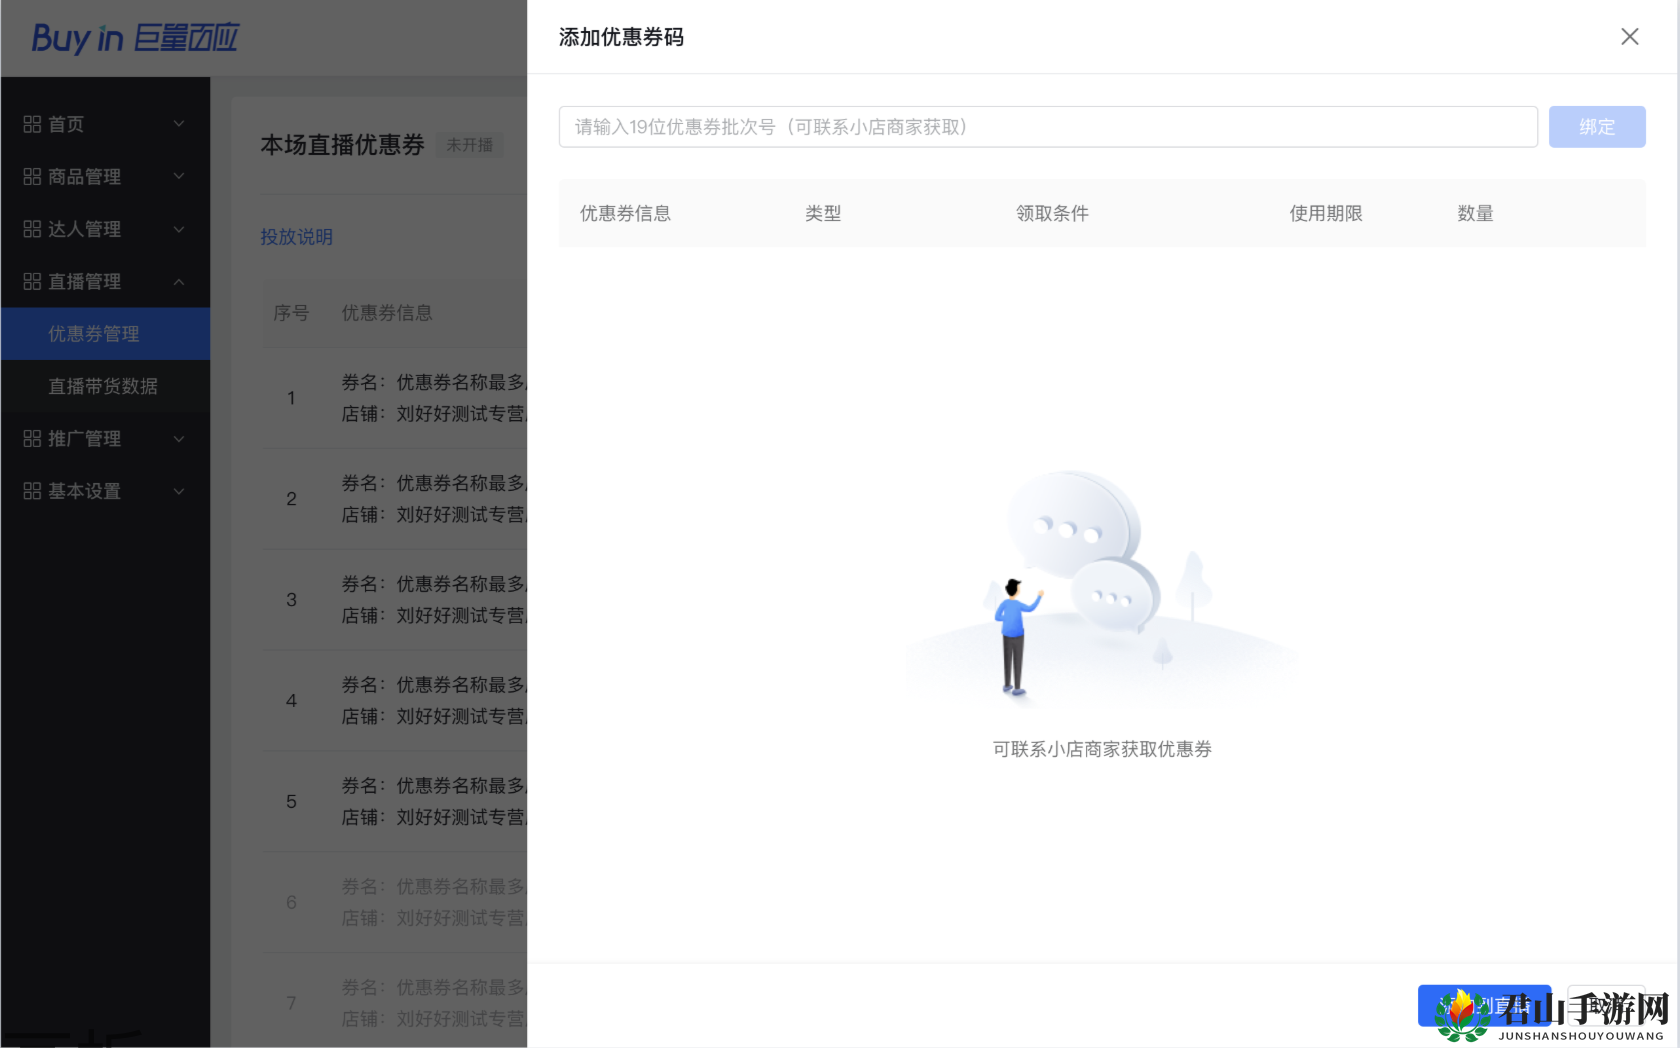Expand the 推广管理 menu chevron

point(179,438)
